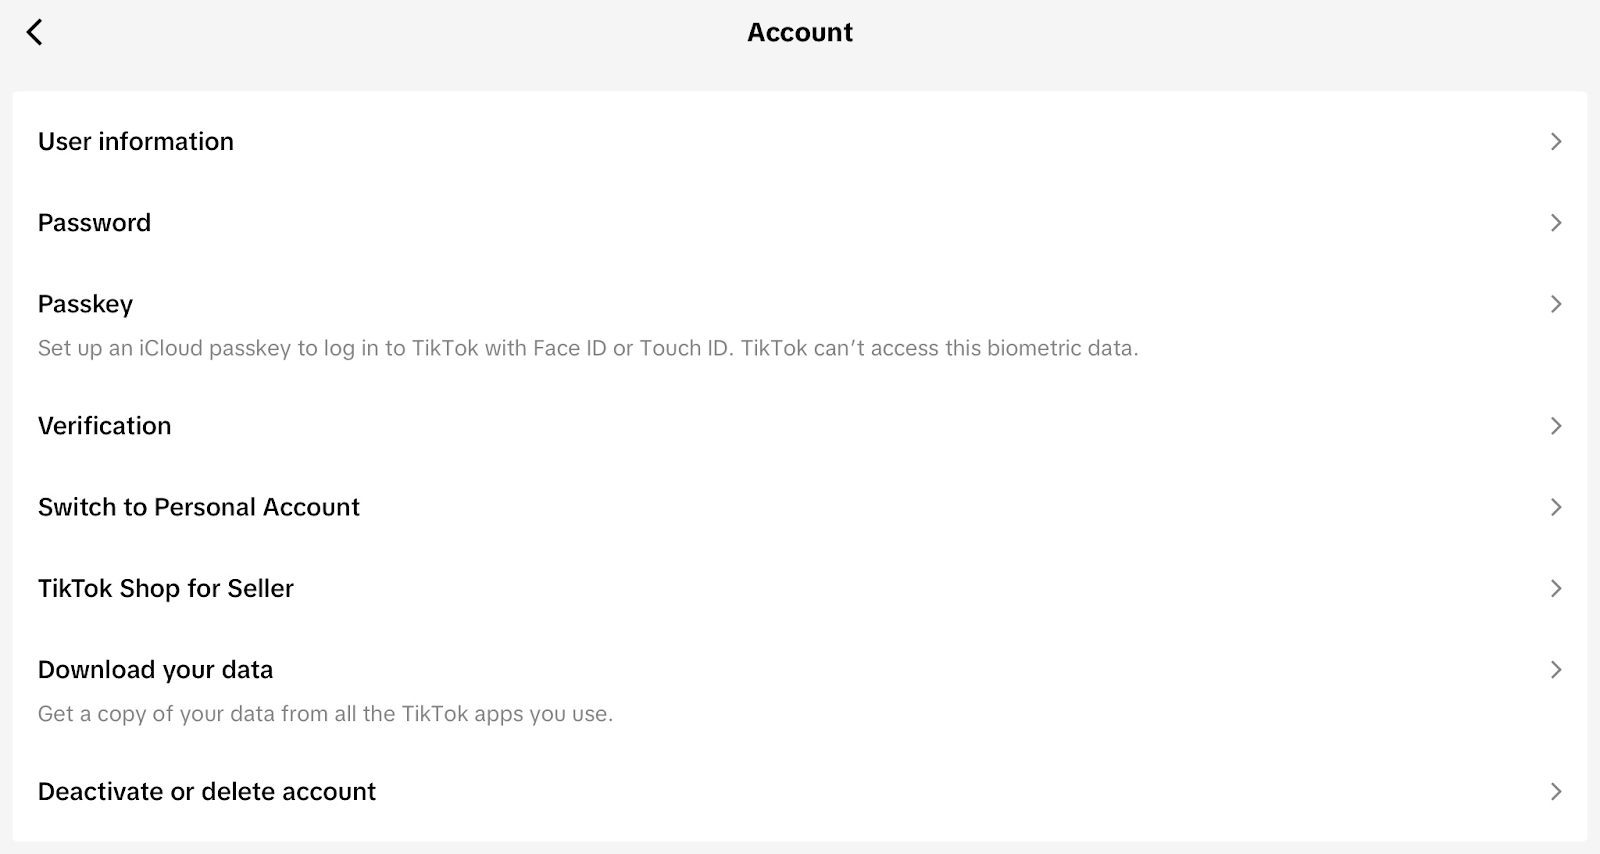This screenshot has width=1600, height=854.
Task: Click the chevron on TikTok Shop for Seller
Action: pos(1556,588)
